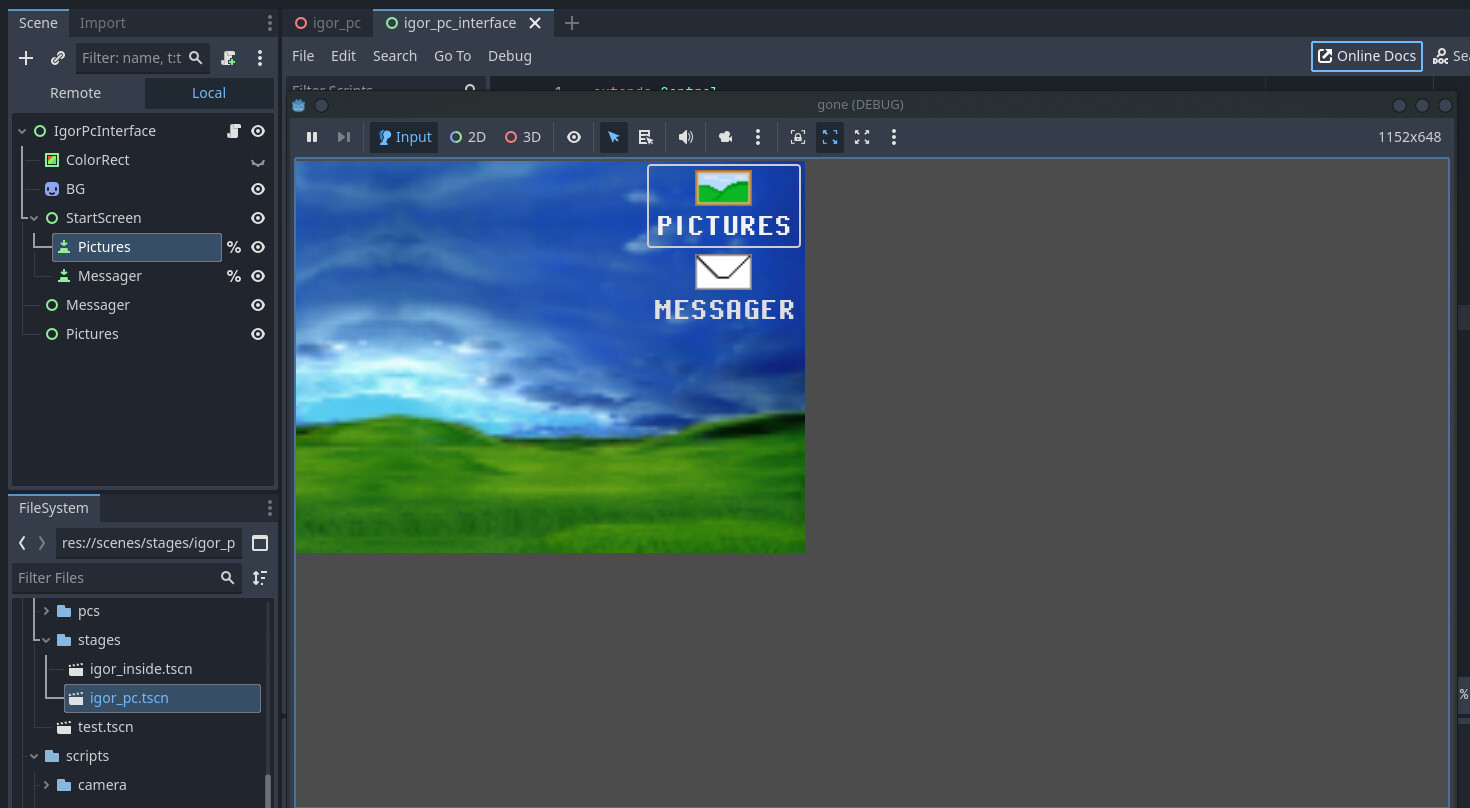
Task: Click the attach script icon
Action: [x=229, y=58]
